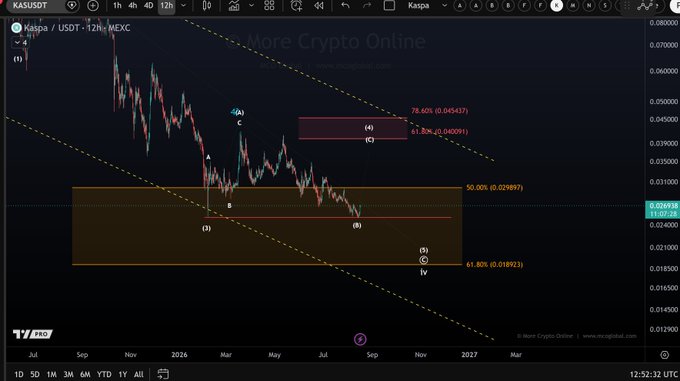
Task: Set range to 1M
Action: 51,374
